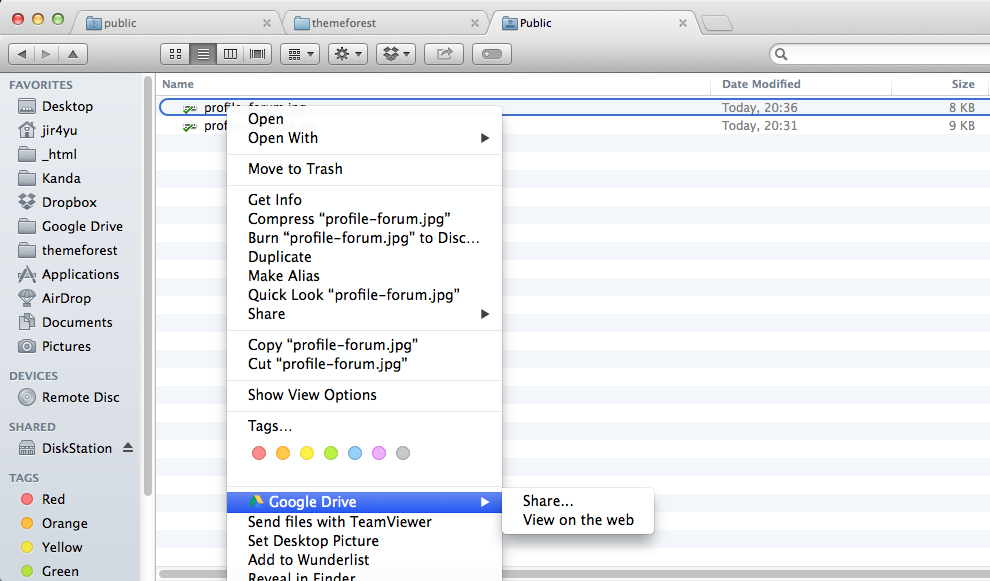Go to enclosing folder with up arrow

coord(73,54)
